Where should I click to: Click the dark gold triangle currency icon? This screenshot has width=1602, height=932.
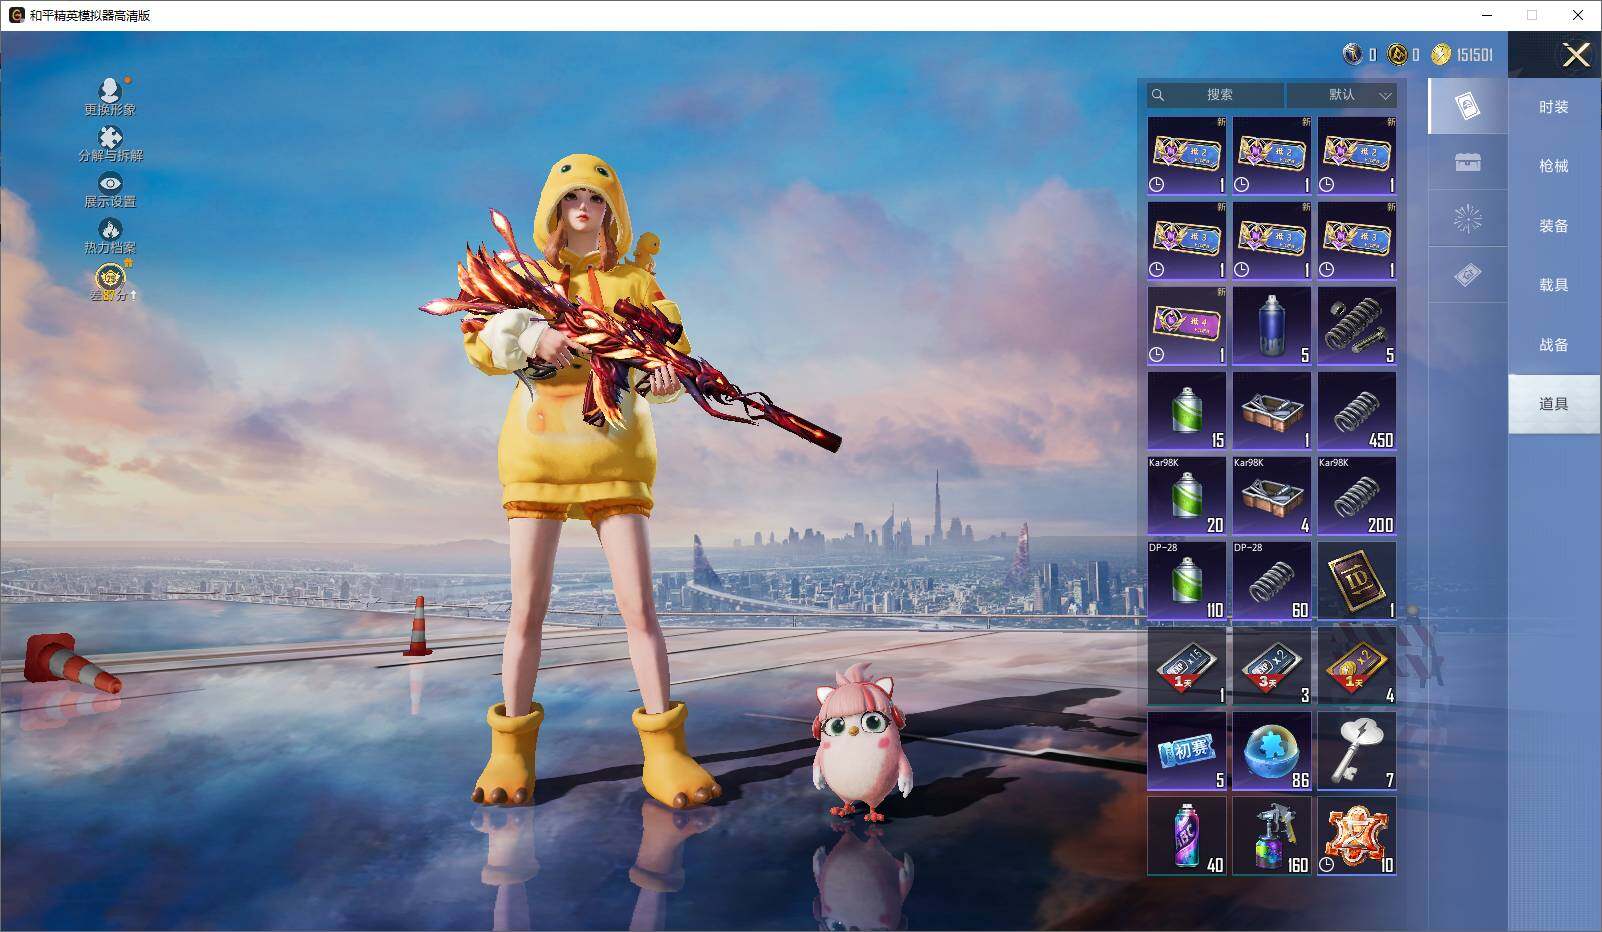[x=1397, y=54]
